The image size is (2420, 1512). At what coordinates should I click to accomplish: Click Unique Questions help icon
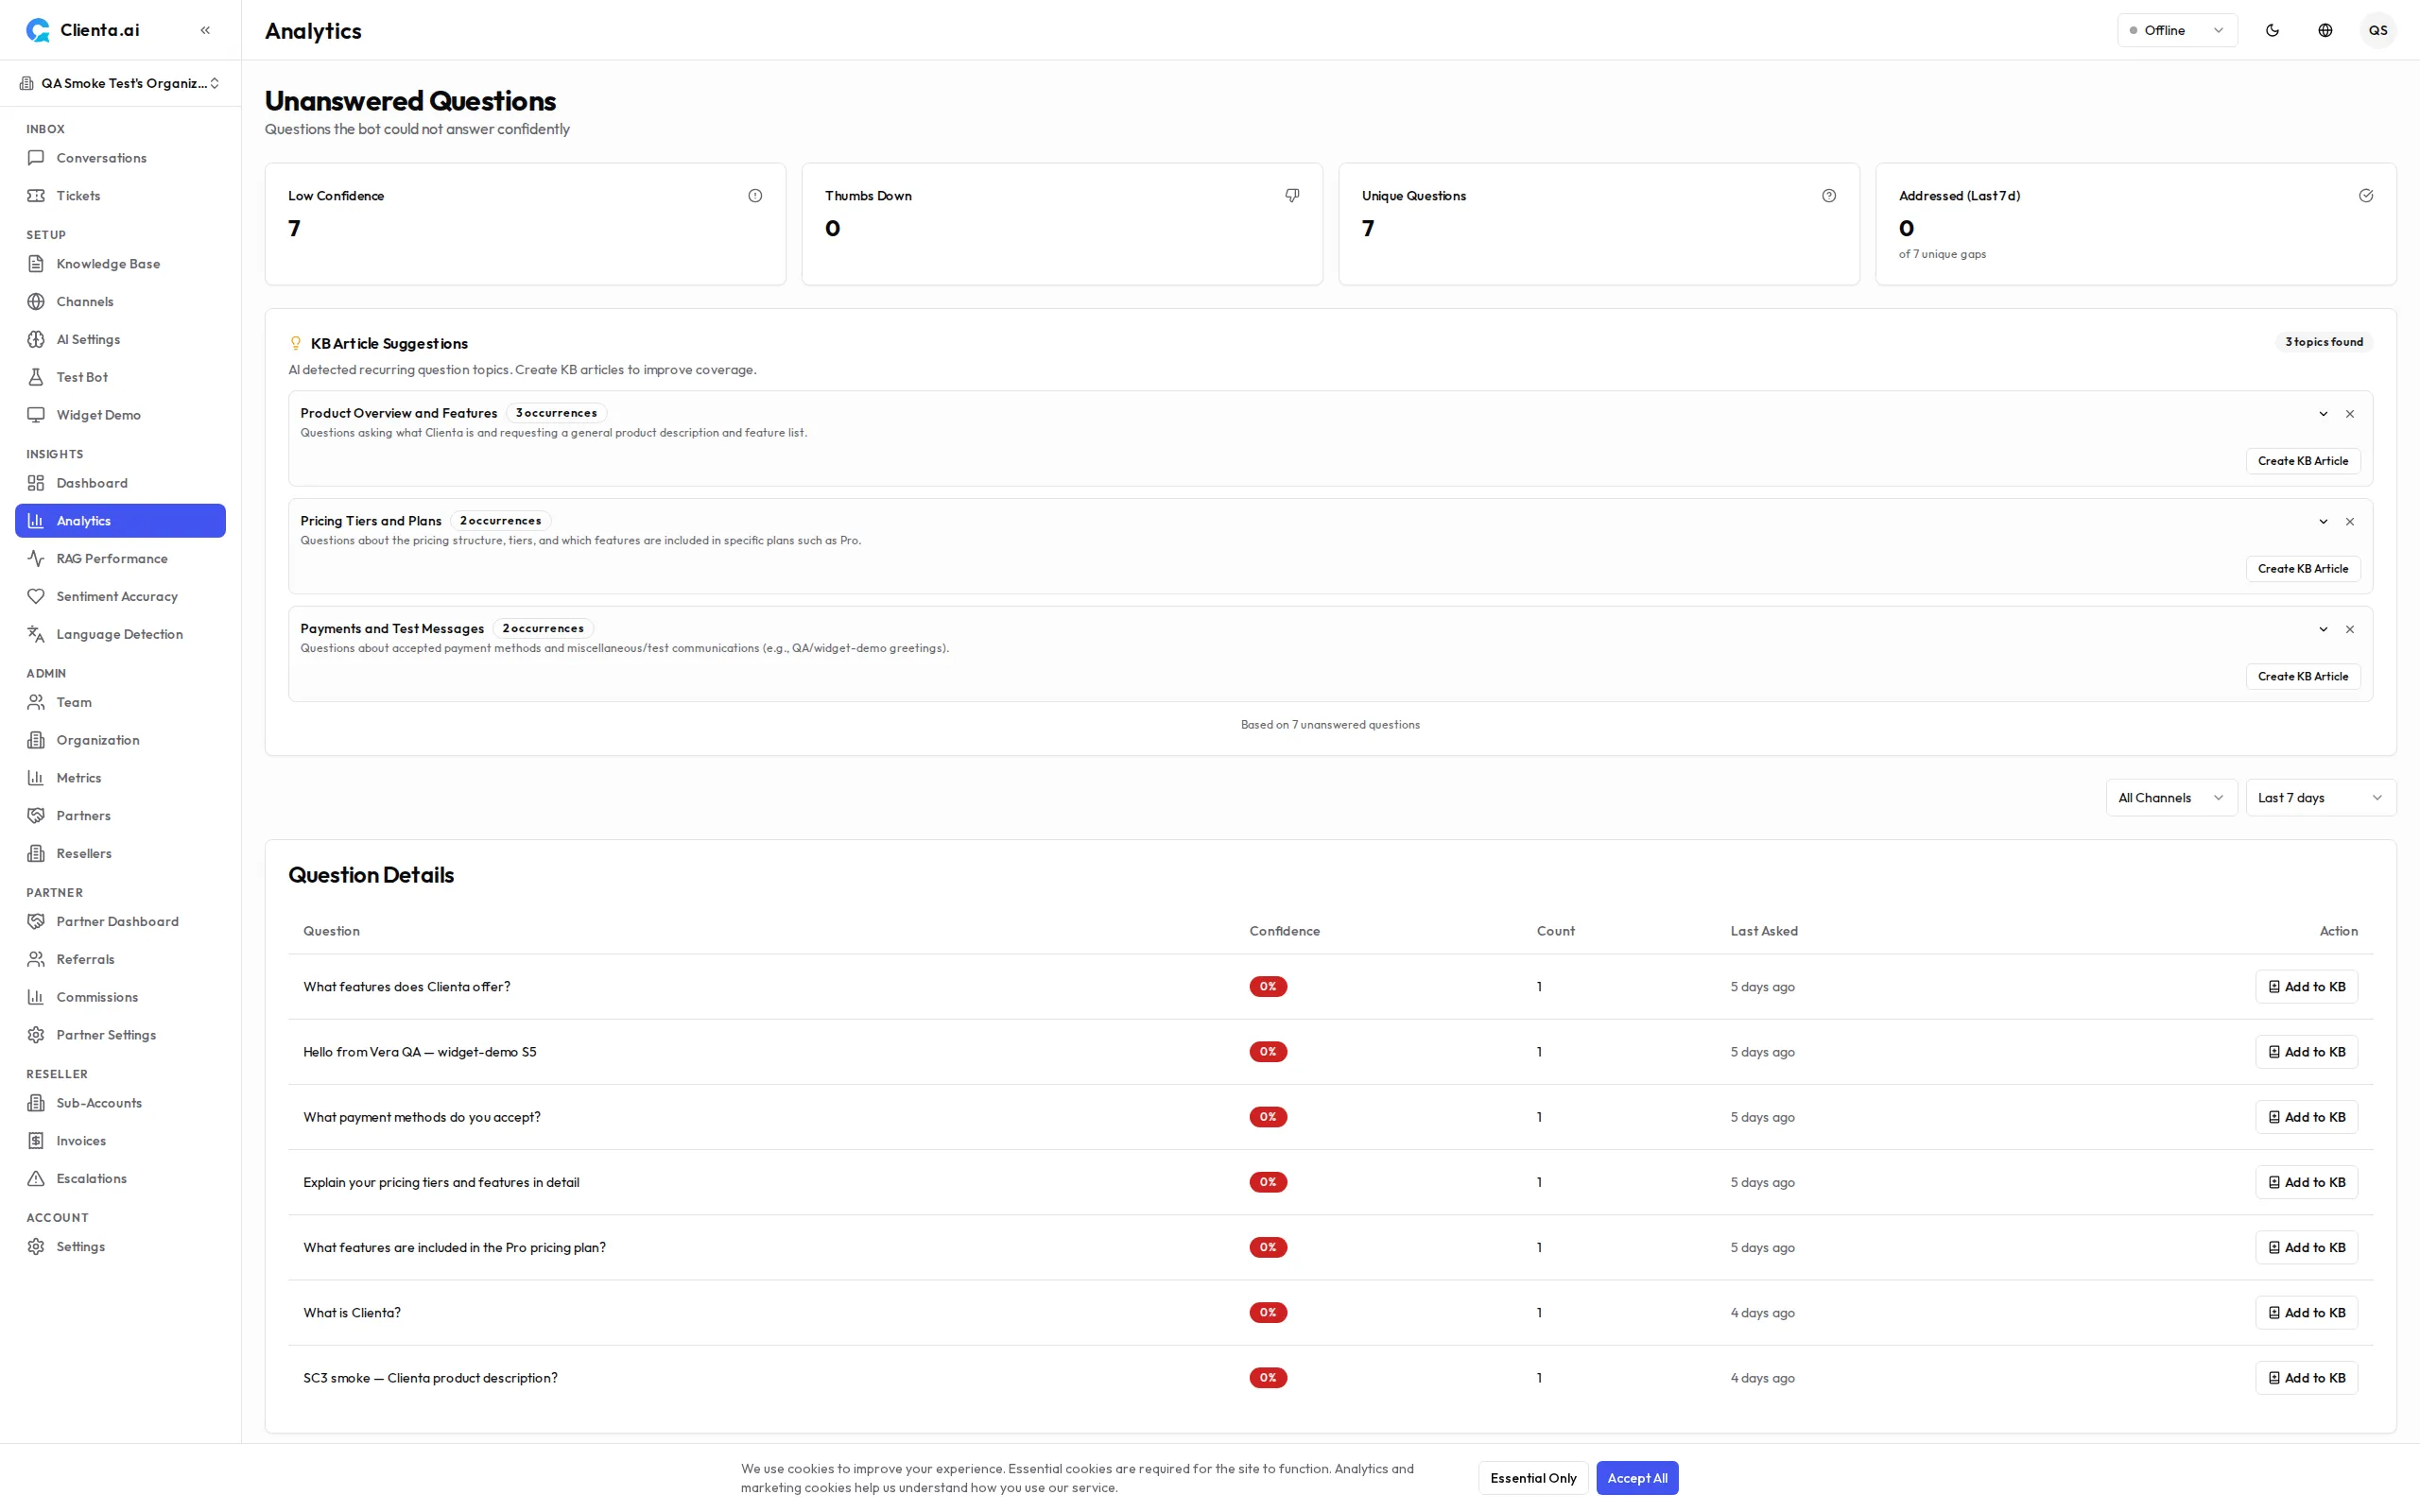point(1829,196)
